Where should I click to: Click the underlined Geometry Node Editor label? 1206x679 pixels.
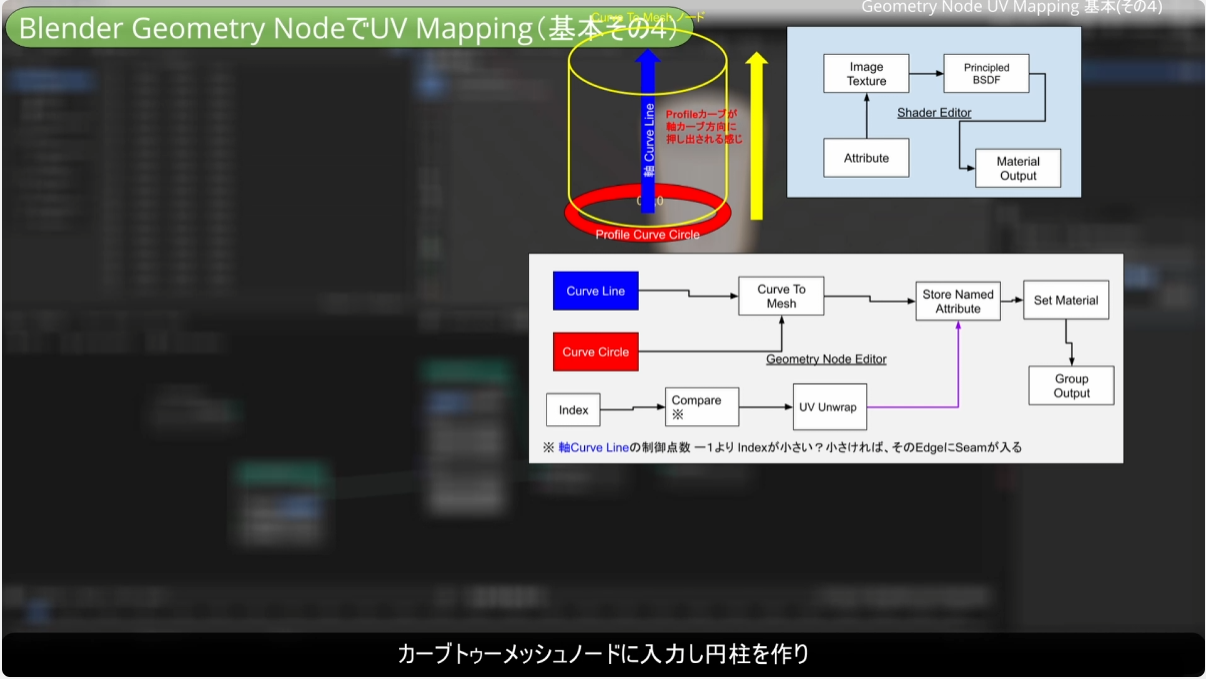826,359
